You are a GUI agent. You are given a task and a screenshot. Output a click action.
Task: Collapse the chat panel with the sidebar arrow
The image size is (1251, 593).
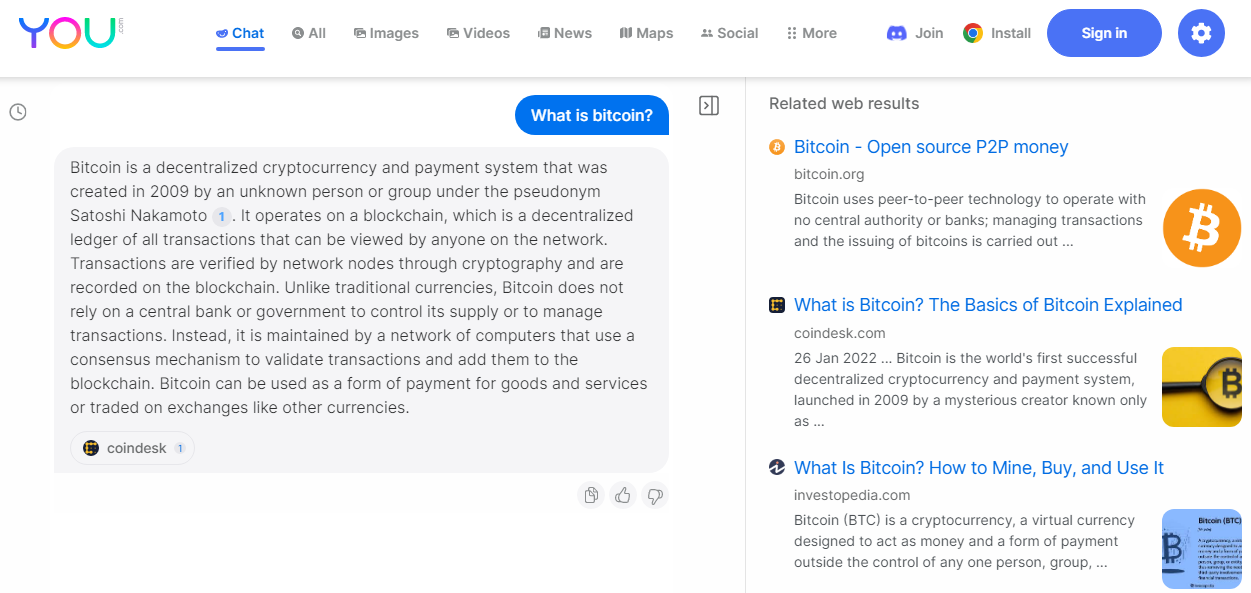pyautogui.click(x=709, y=105)
